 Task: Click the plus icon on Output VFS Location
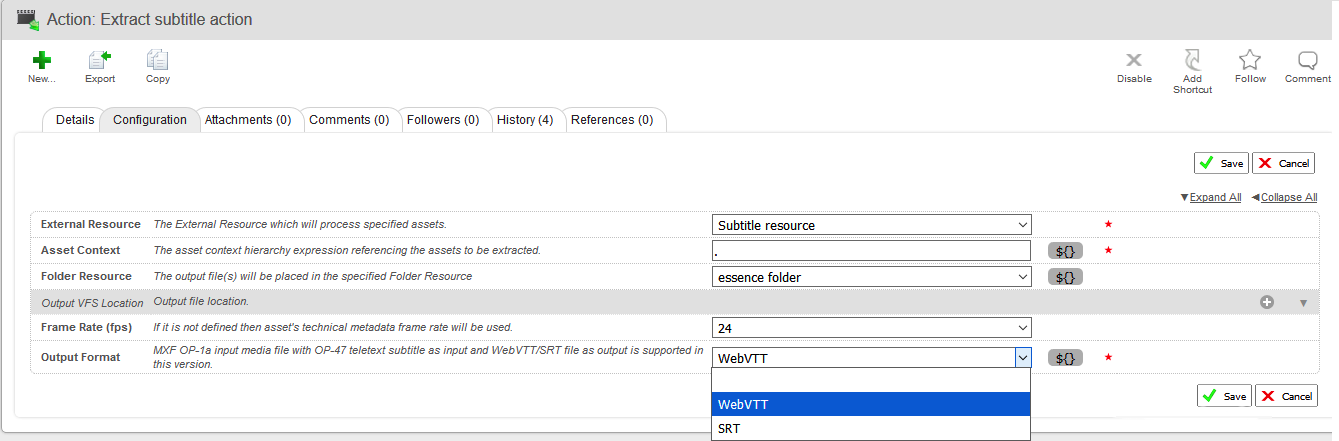click(1267, 302)
